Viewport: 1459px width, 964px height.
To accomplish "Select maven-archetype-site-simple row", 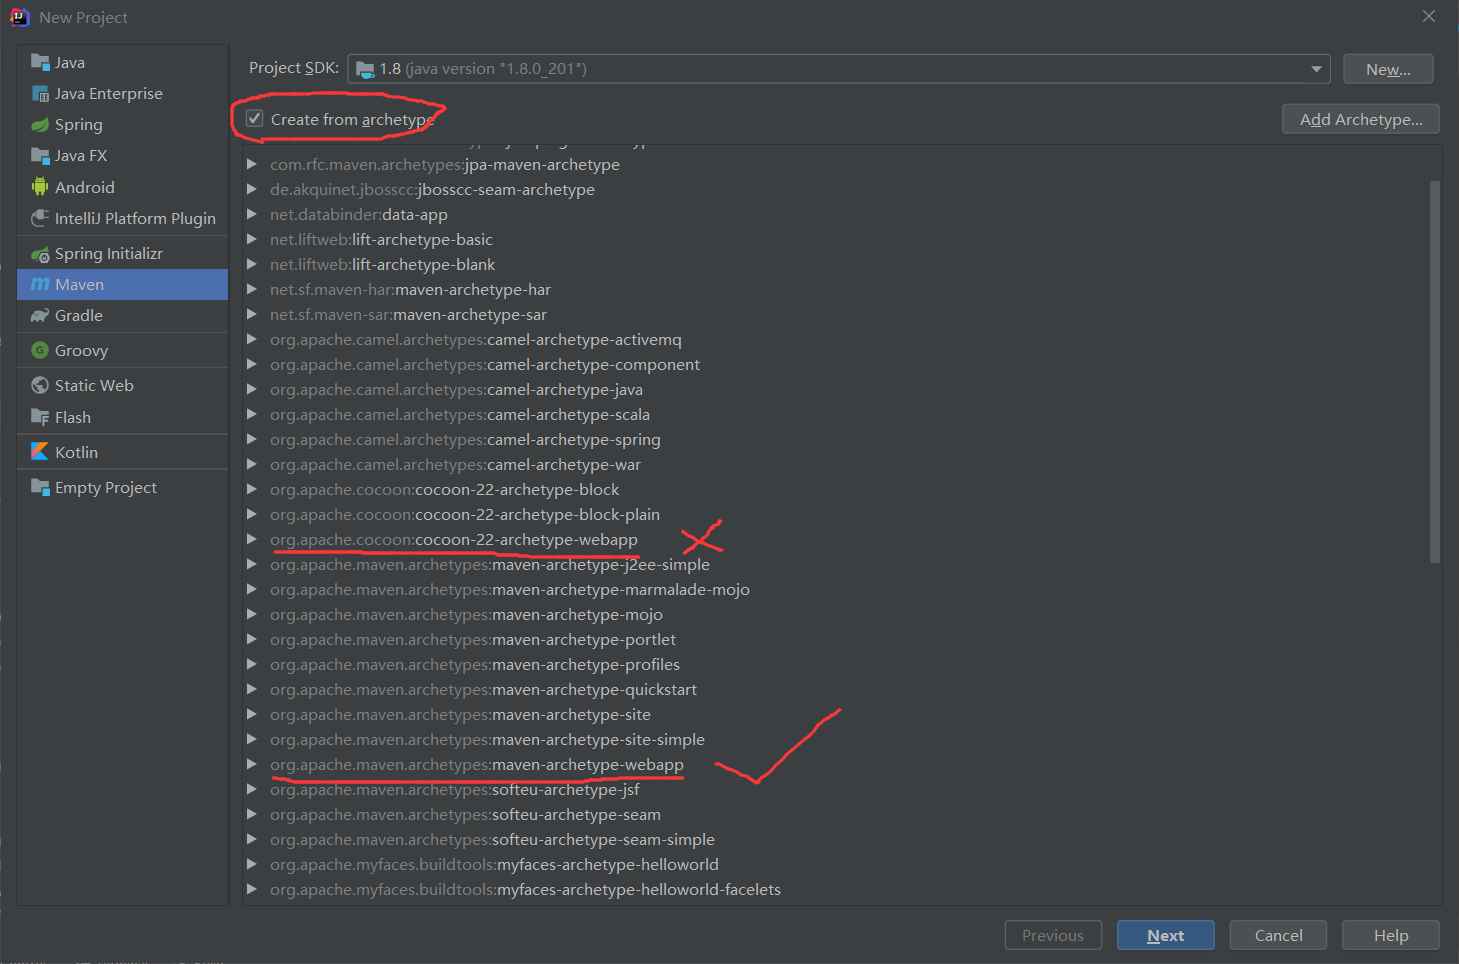I will [836, 739].
